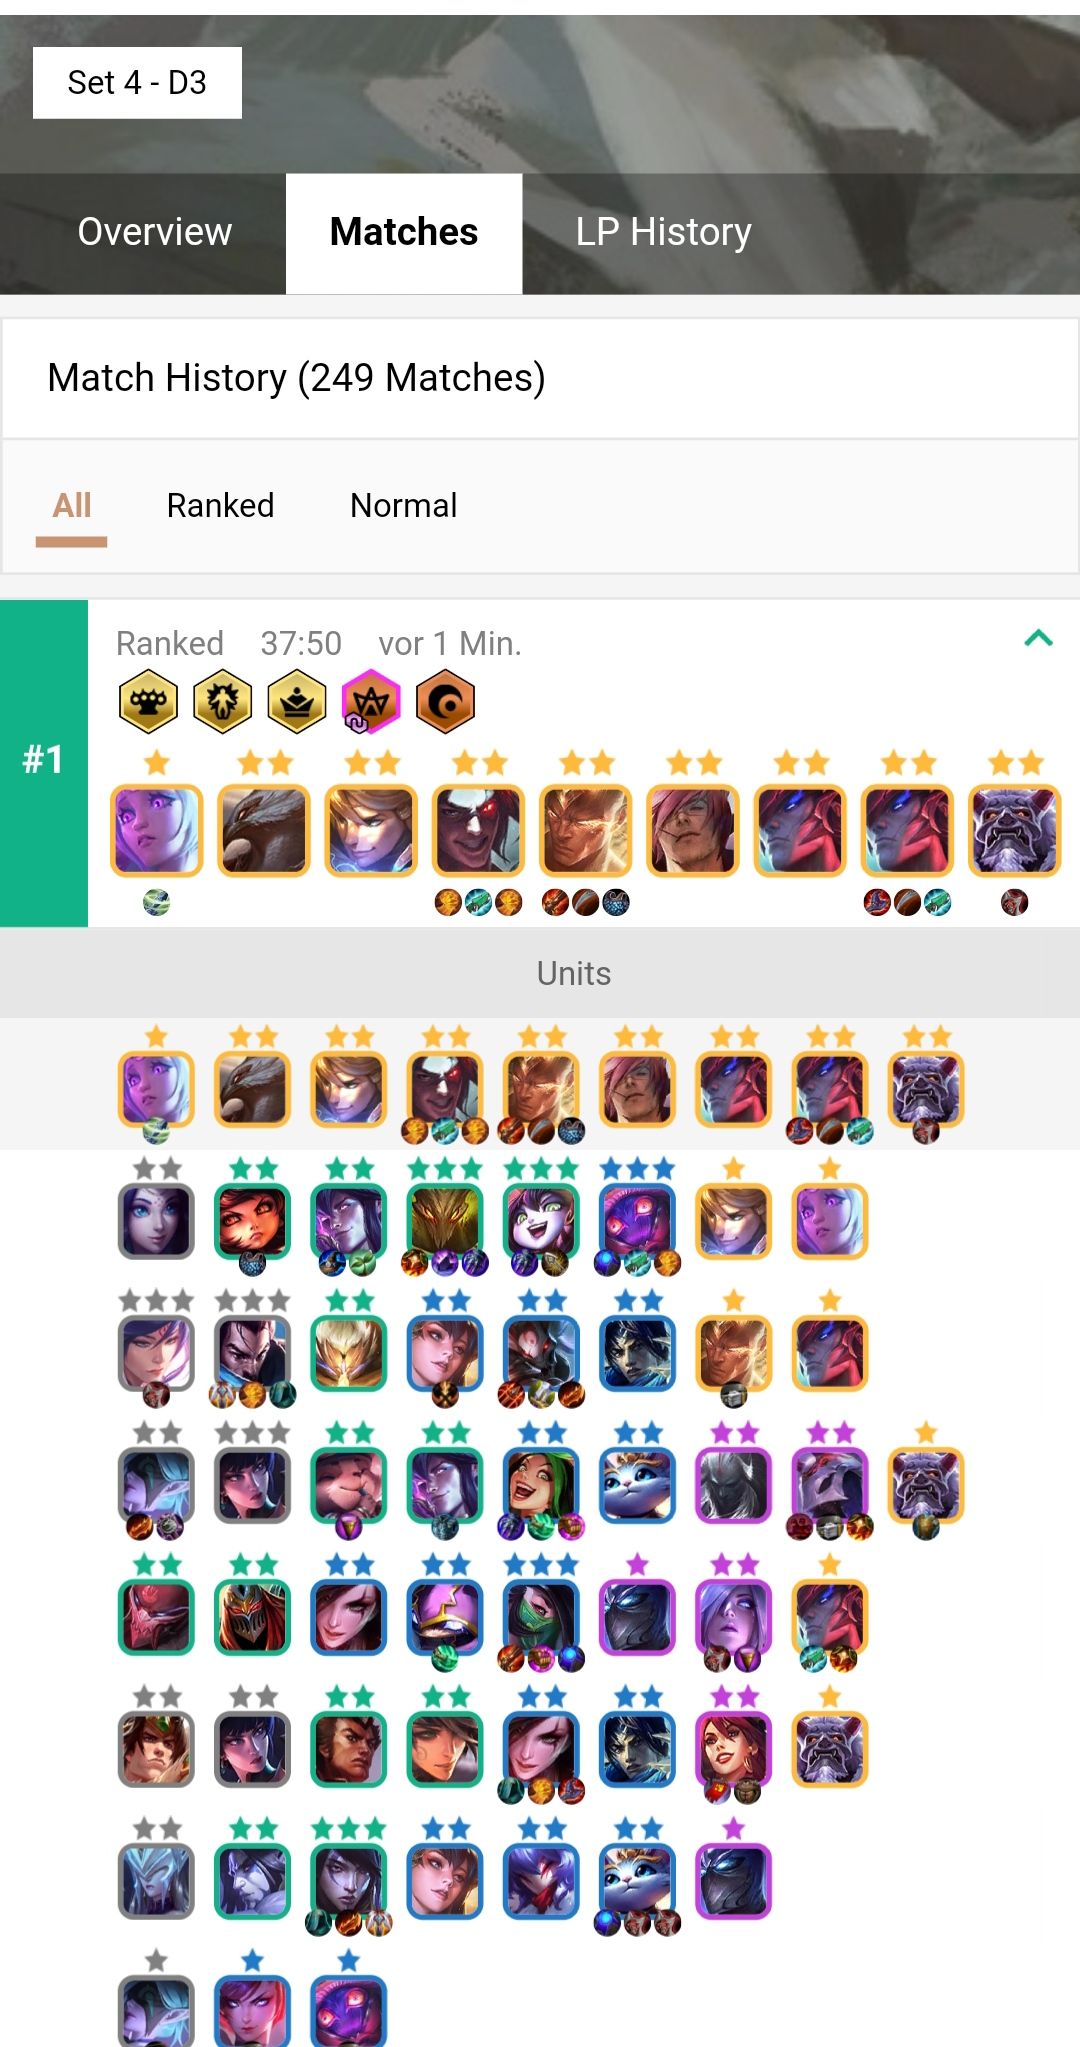The height and width of the screenshot is (2047, 1080).
Task: Click the red-masked champion in fifth units row
Action: (156, 1617)
